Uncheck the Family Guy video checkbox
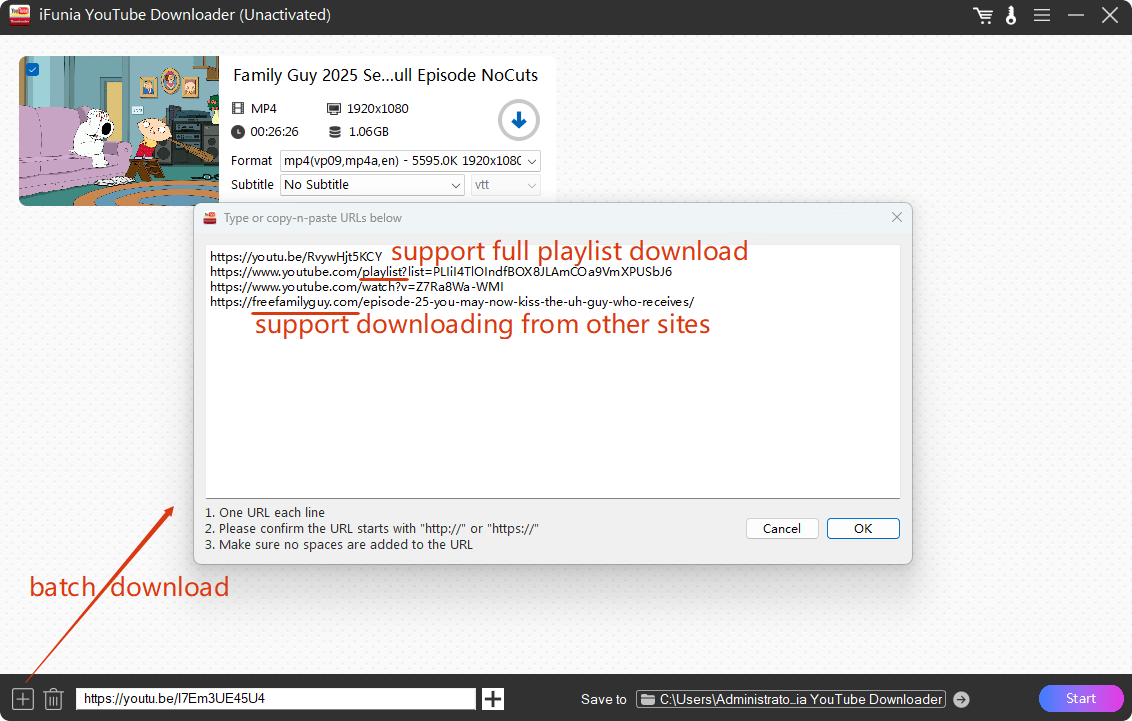This screenshot has height=721, width=1132. coord(33,69)
